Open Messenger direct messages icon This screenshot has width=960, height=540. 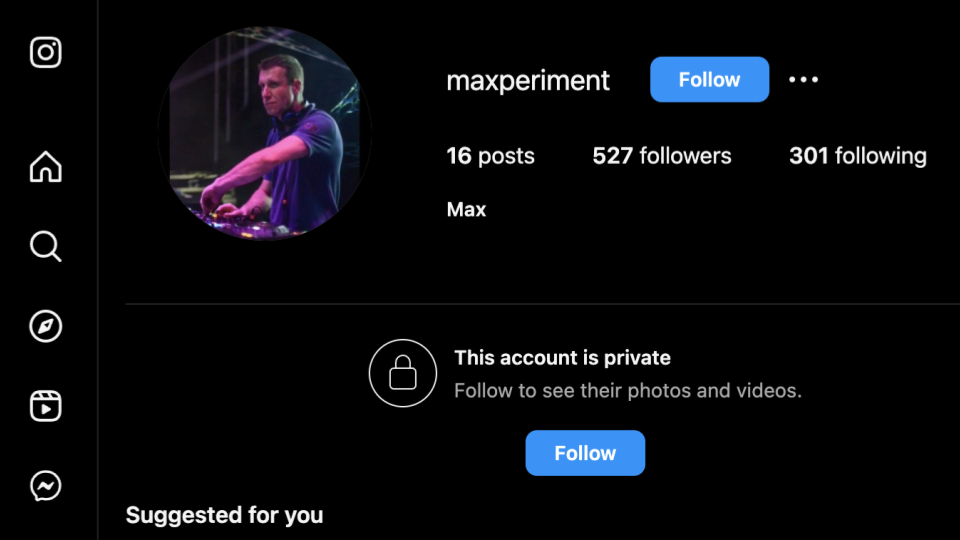pyautogui.click(x=46, y=486)
